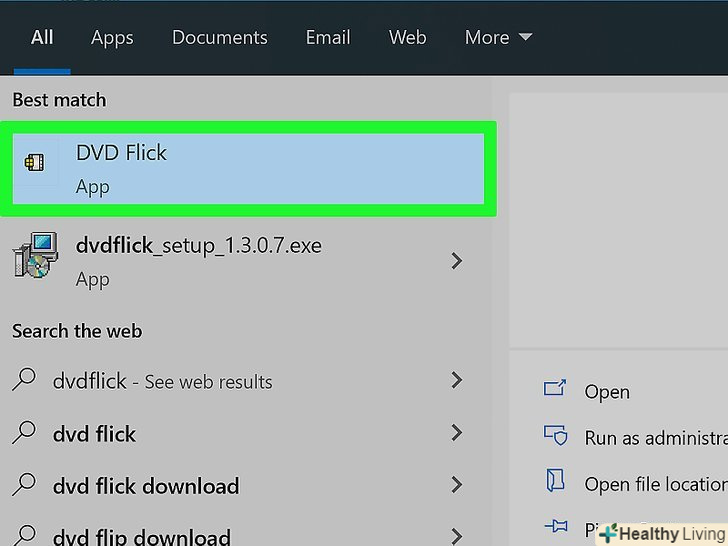Switch to the Web tab
The image size is (728, 546).
408,37
